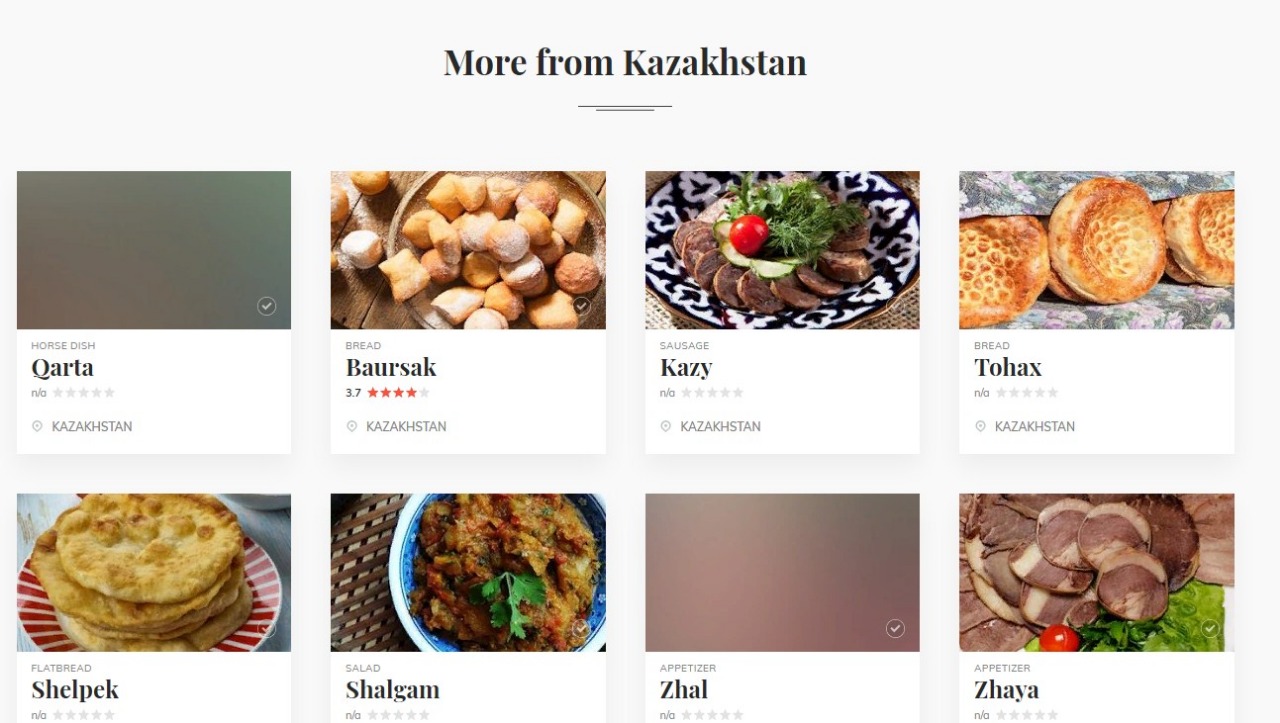Open the Zhaya sliced meat photo
This screenshot has width=1280, height=723.
[x=1096, y=572]
